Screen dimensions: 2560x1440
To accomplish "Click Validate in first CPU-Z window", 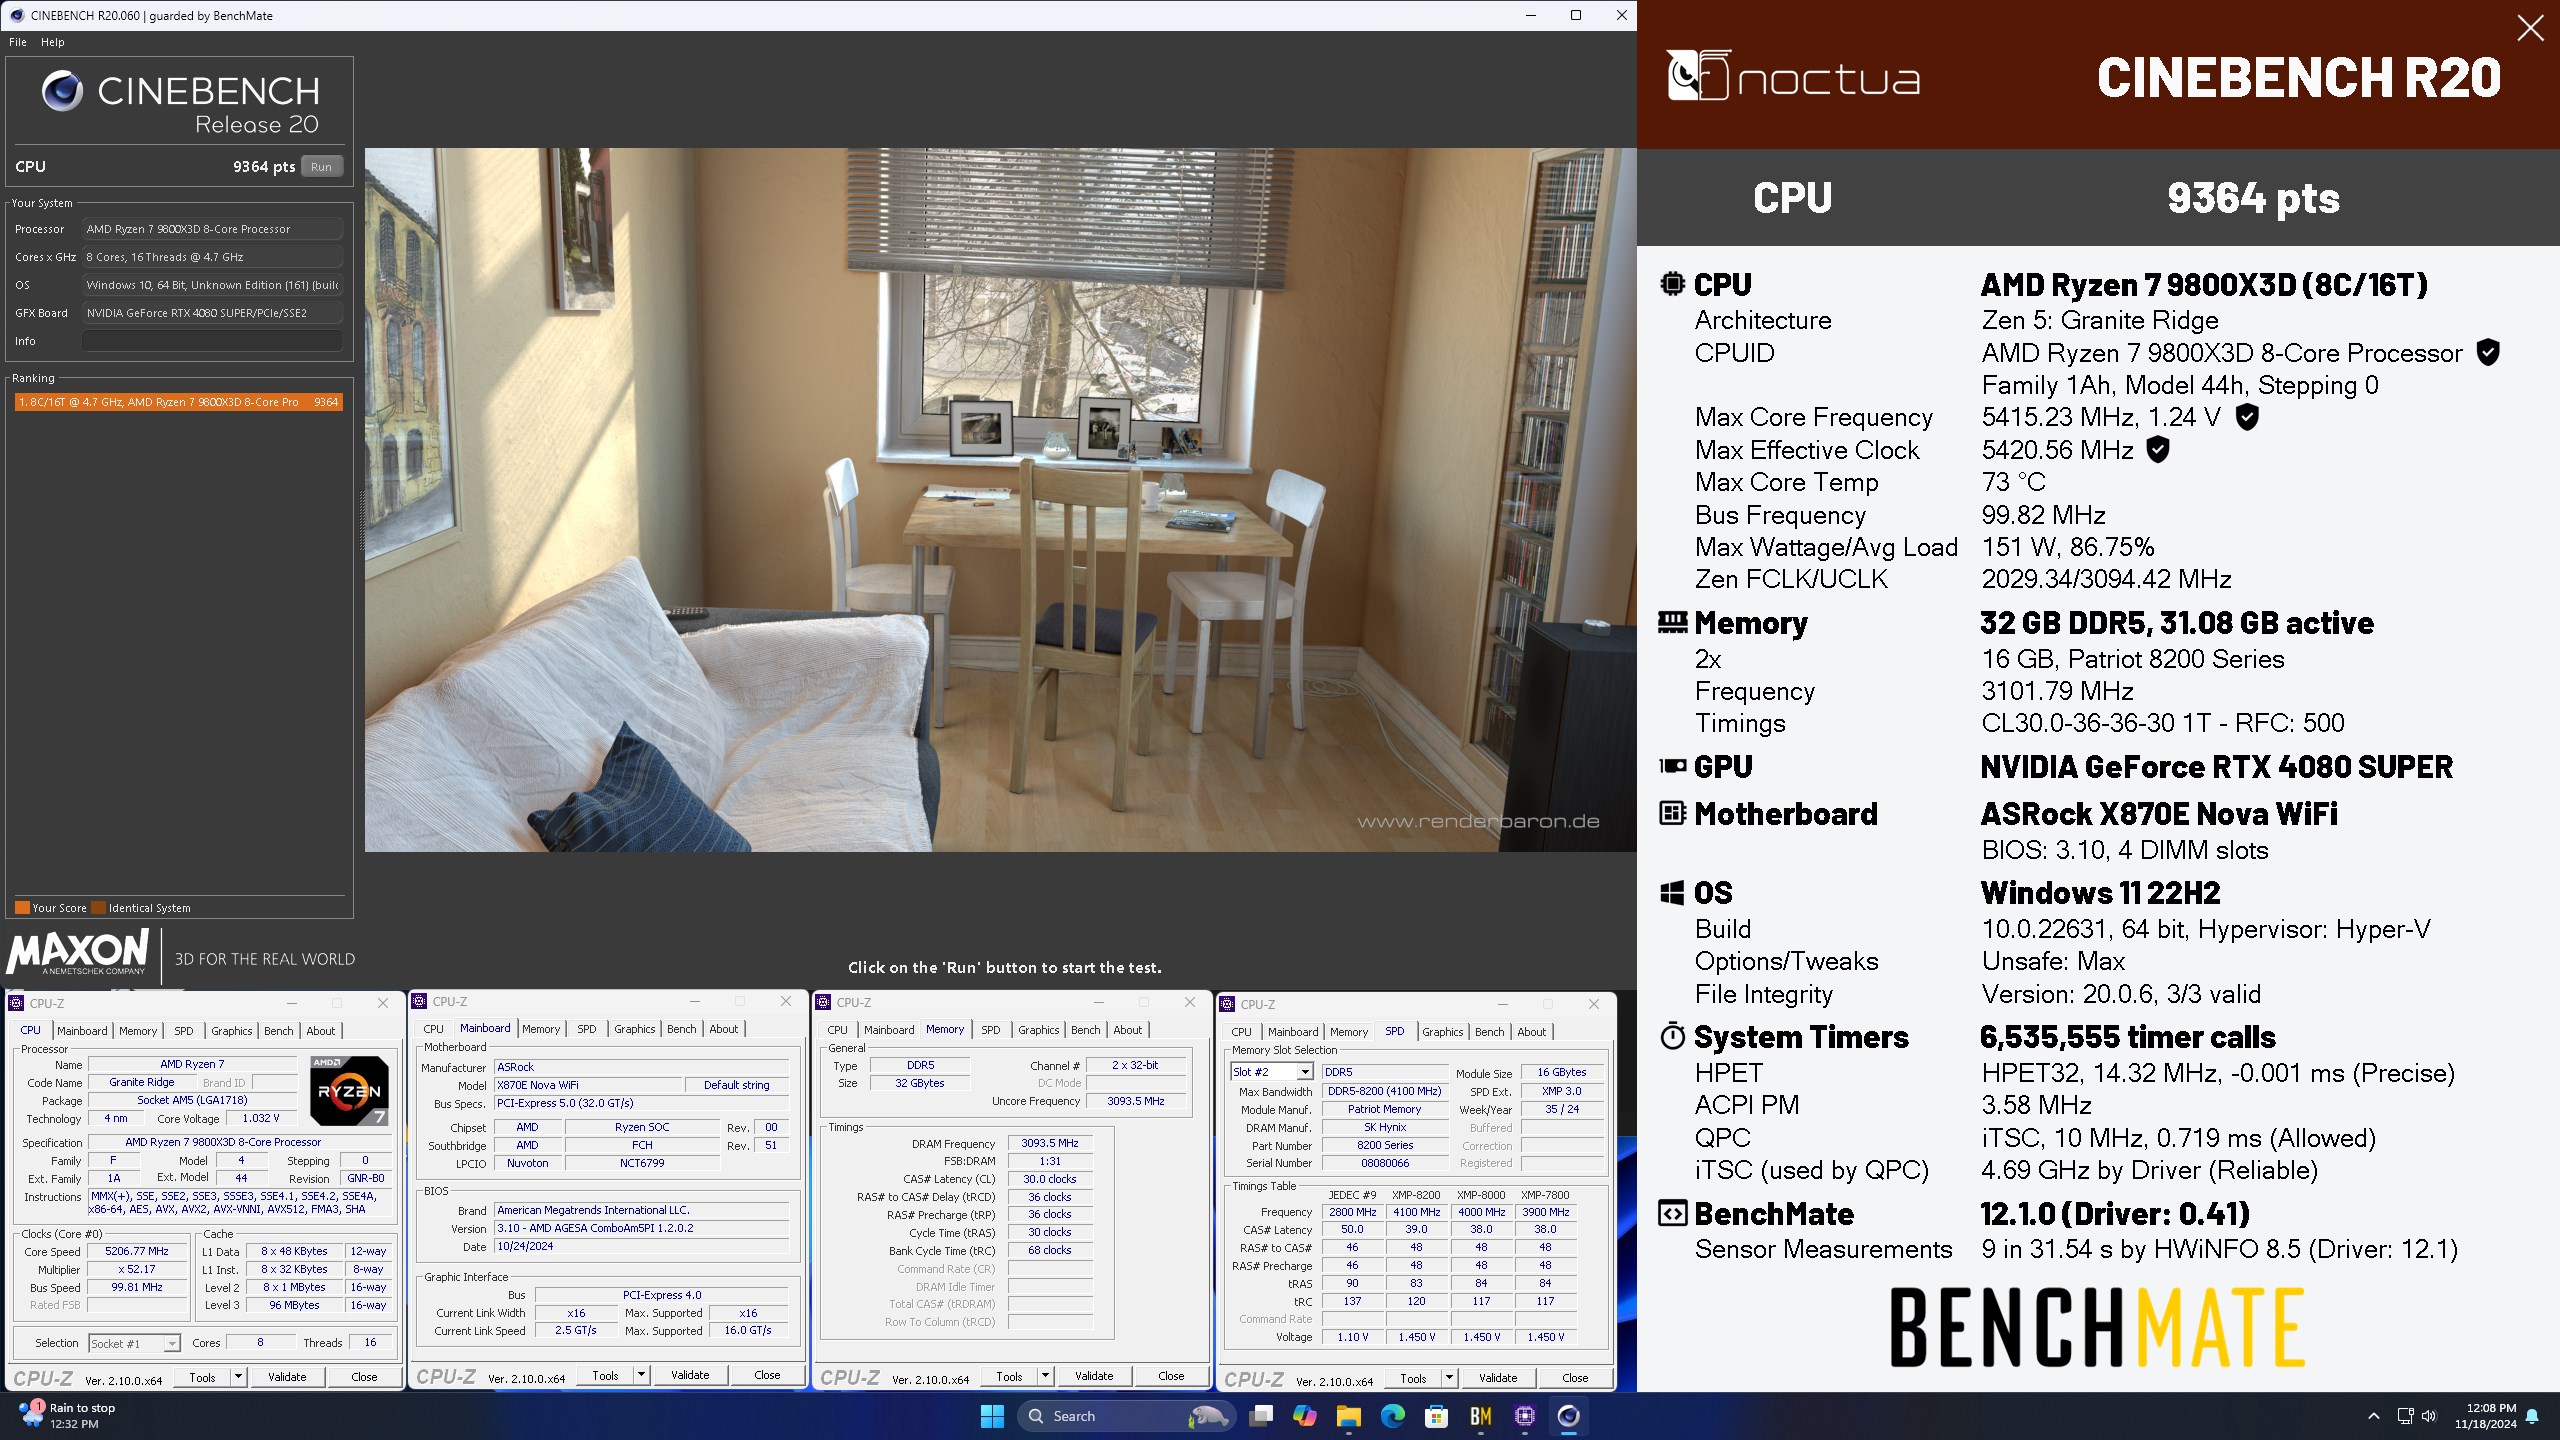I will 287,1377.
